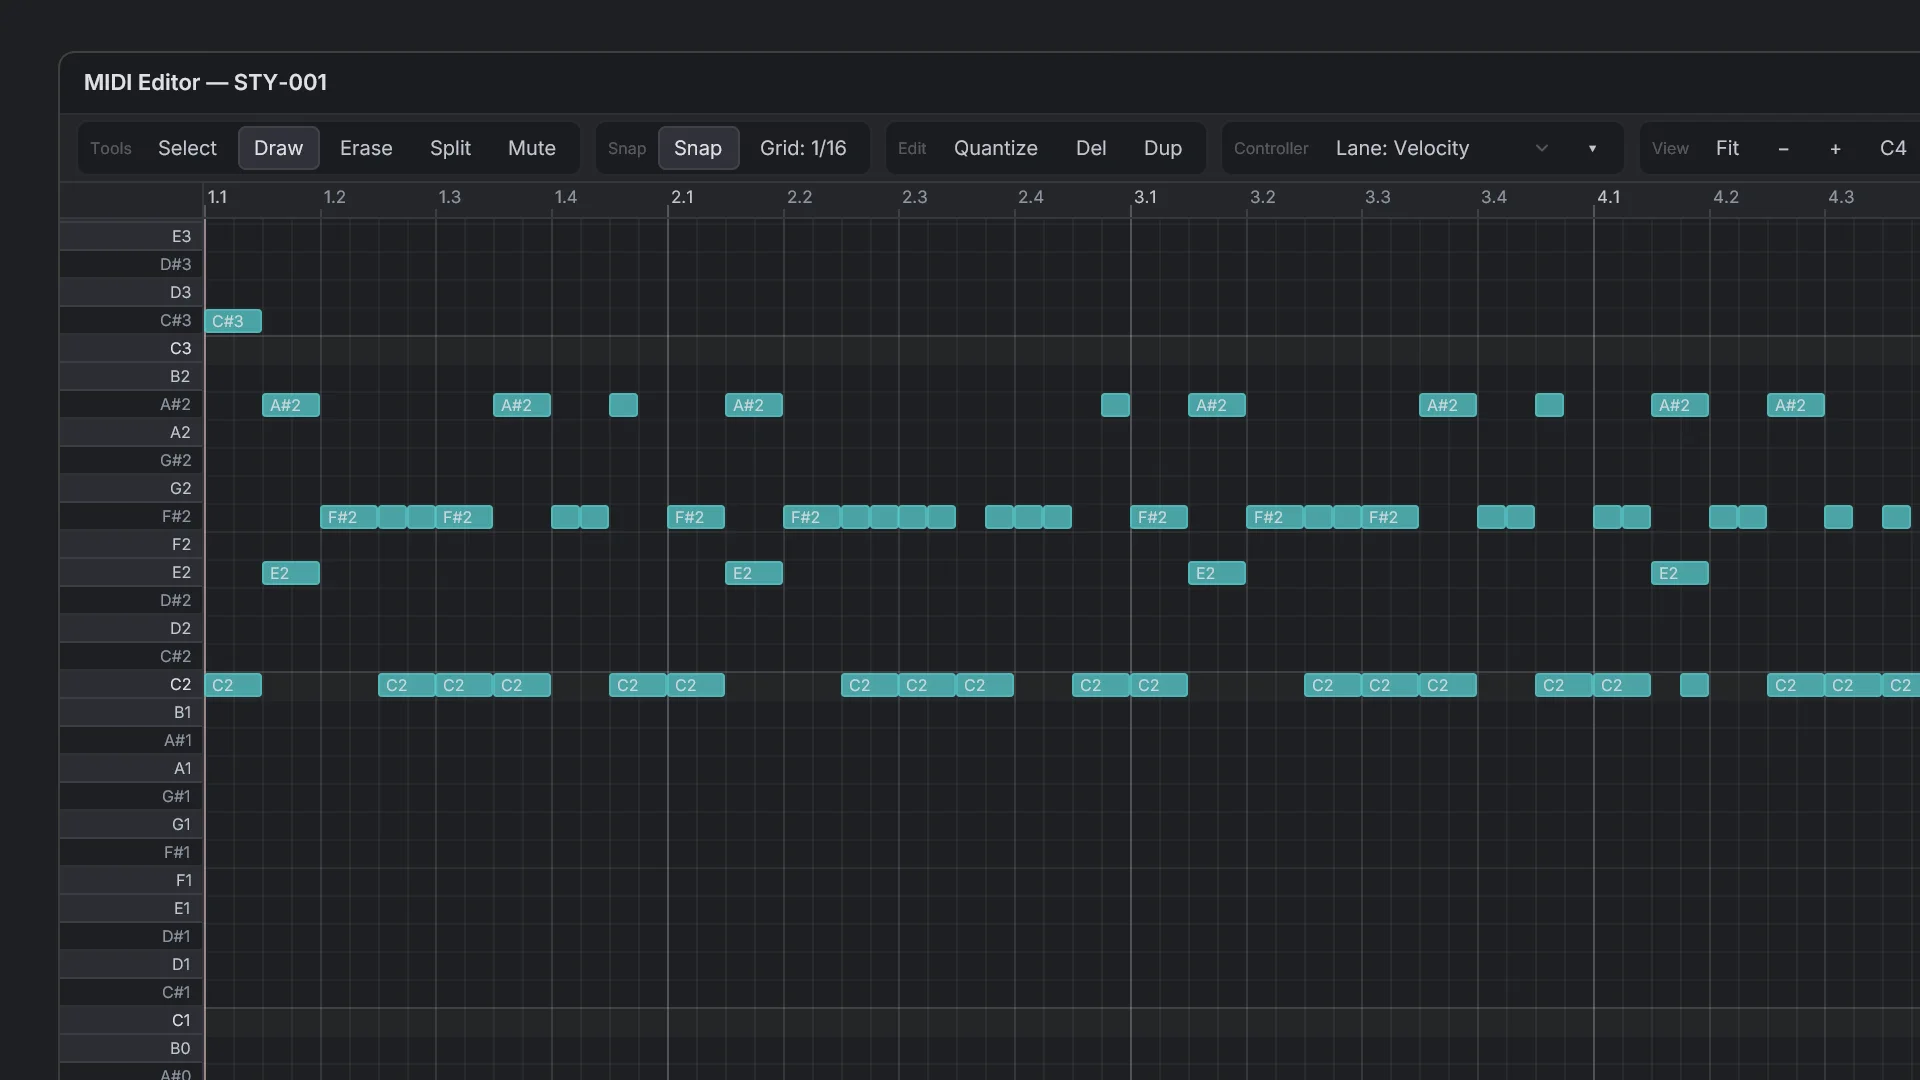The width and height of the screenshot is (1920, 1080).
Task: Click the Quantize button
Action: 995,148
